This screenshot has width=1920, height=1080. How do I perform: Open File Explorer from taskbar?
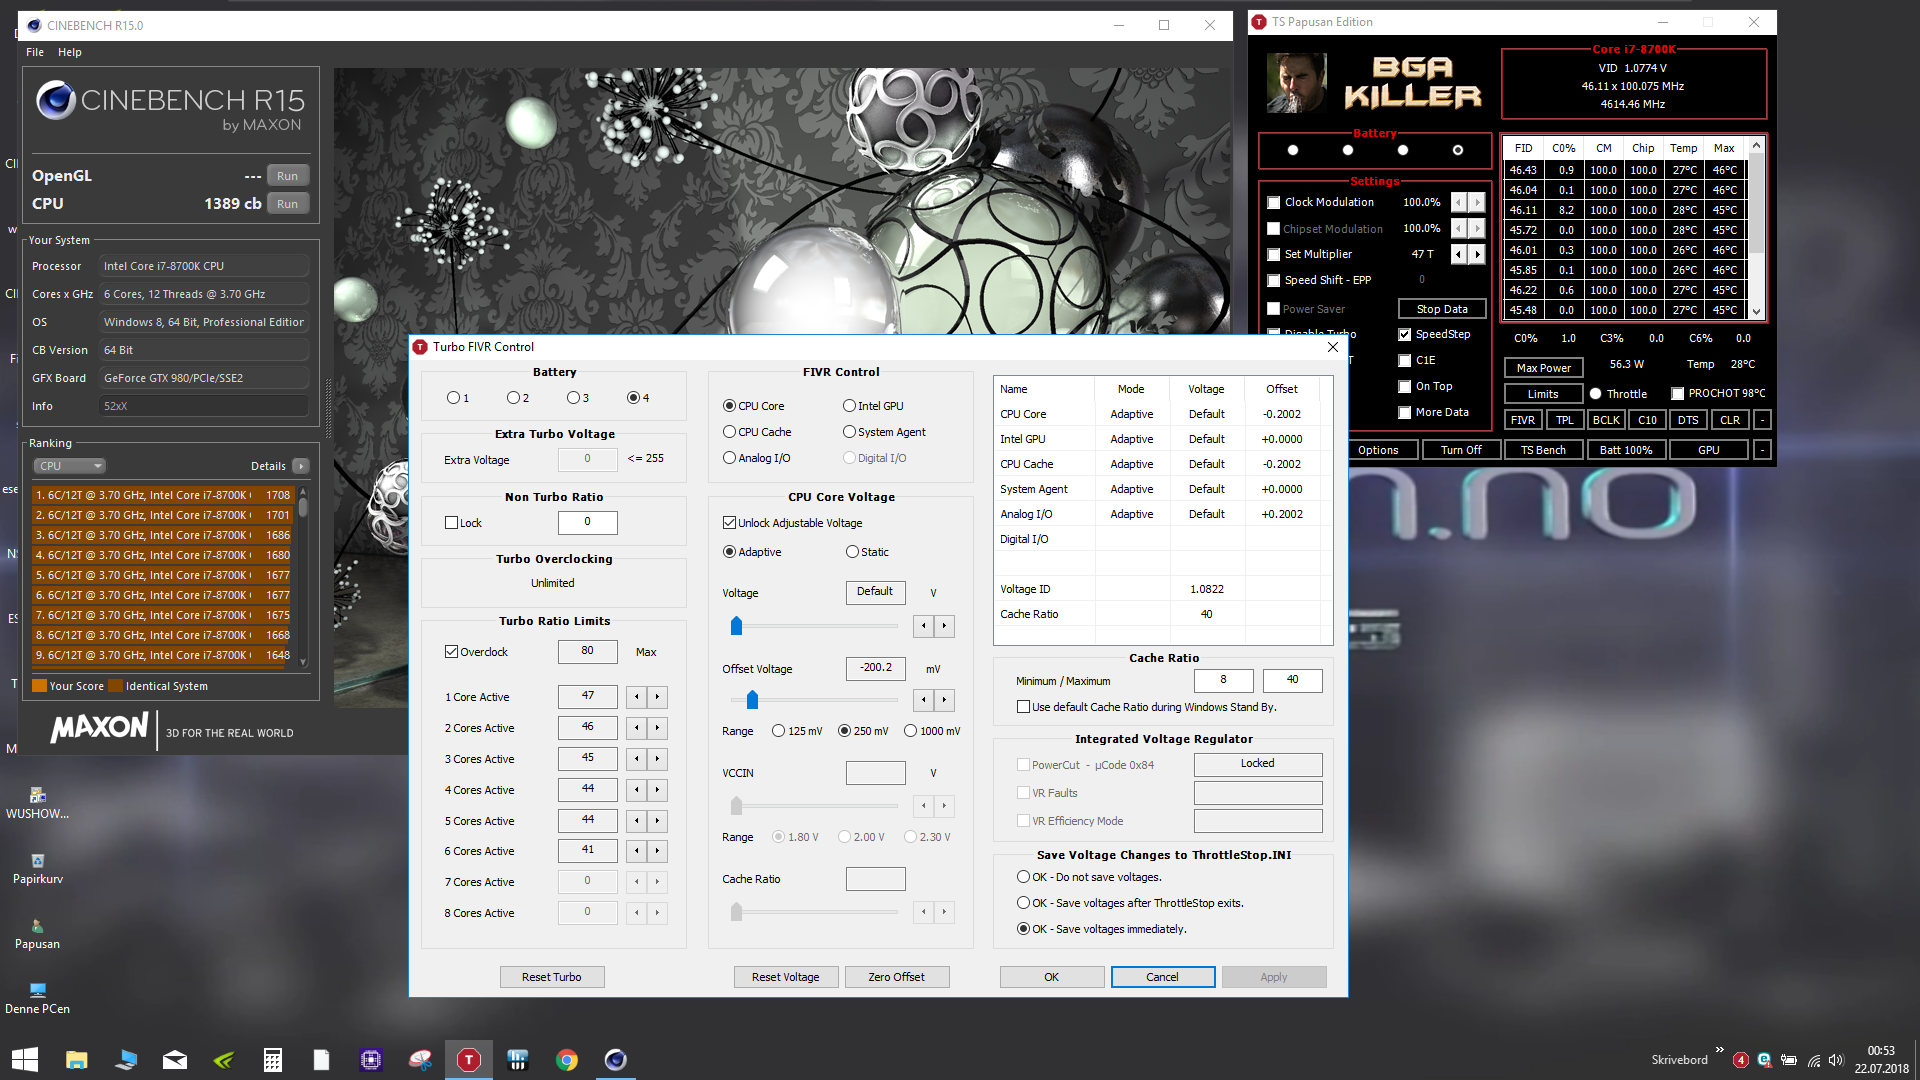77,1059
